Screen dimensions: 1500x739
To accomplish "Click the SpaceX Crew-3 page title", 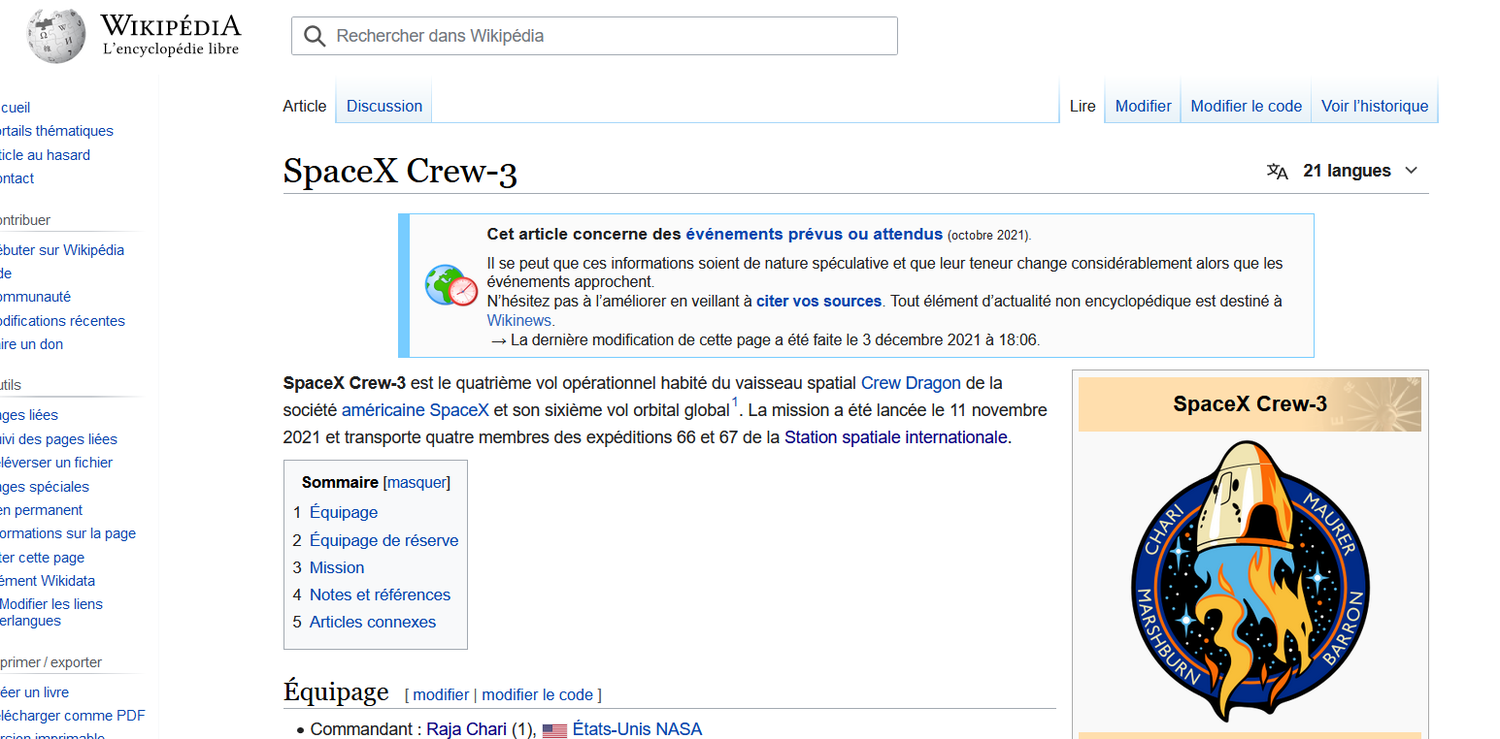I will click(400, 171).
